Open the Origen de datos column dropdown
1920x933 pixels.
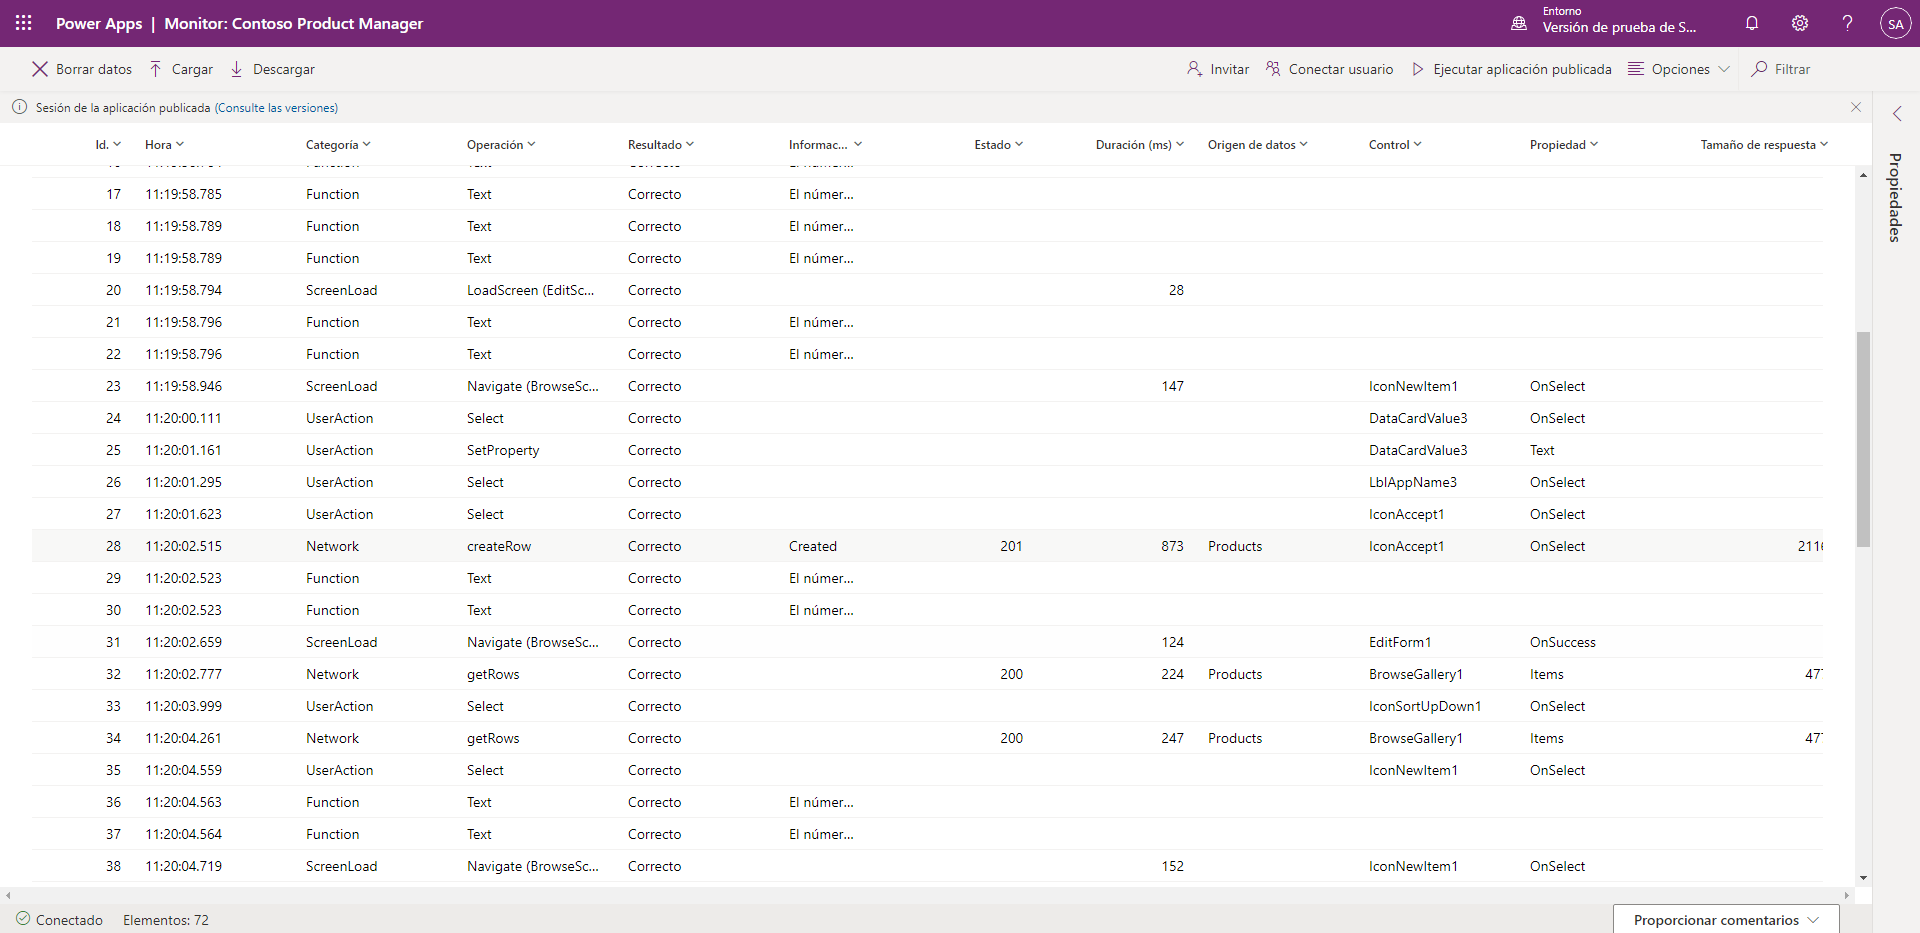click(1304, 144)
